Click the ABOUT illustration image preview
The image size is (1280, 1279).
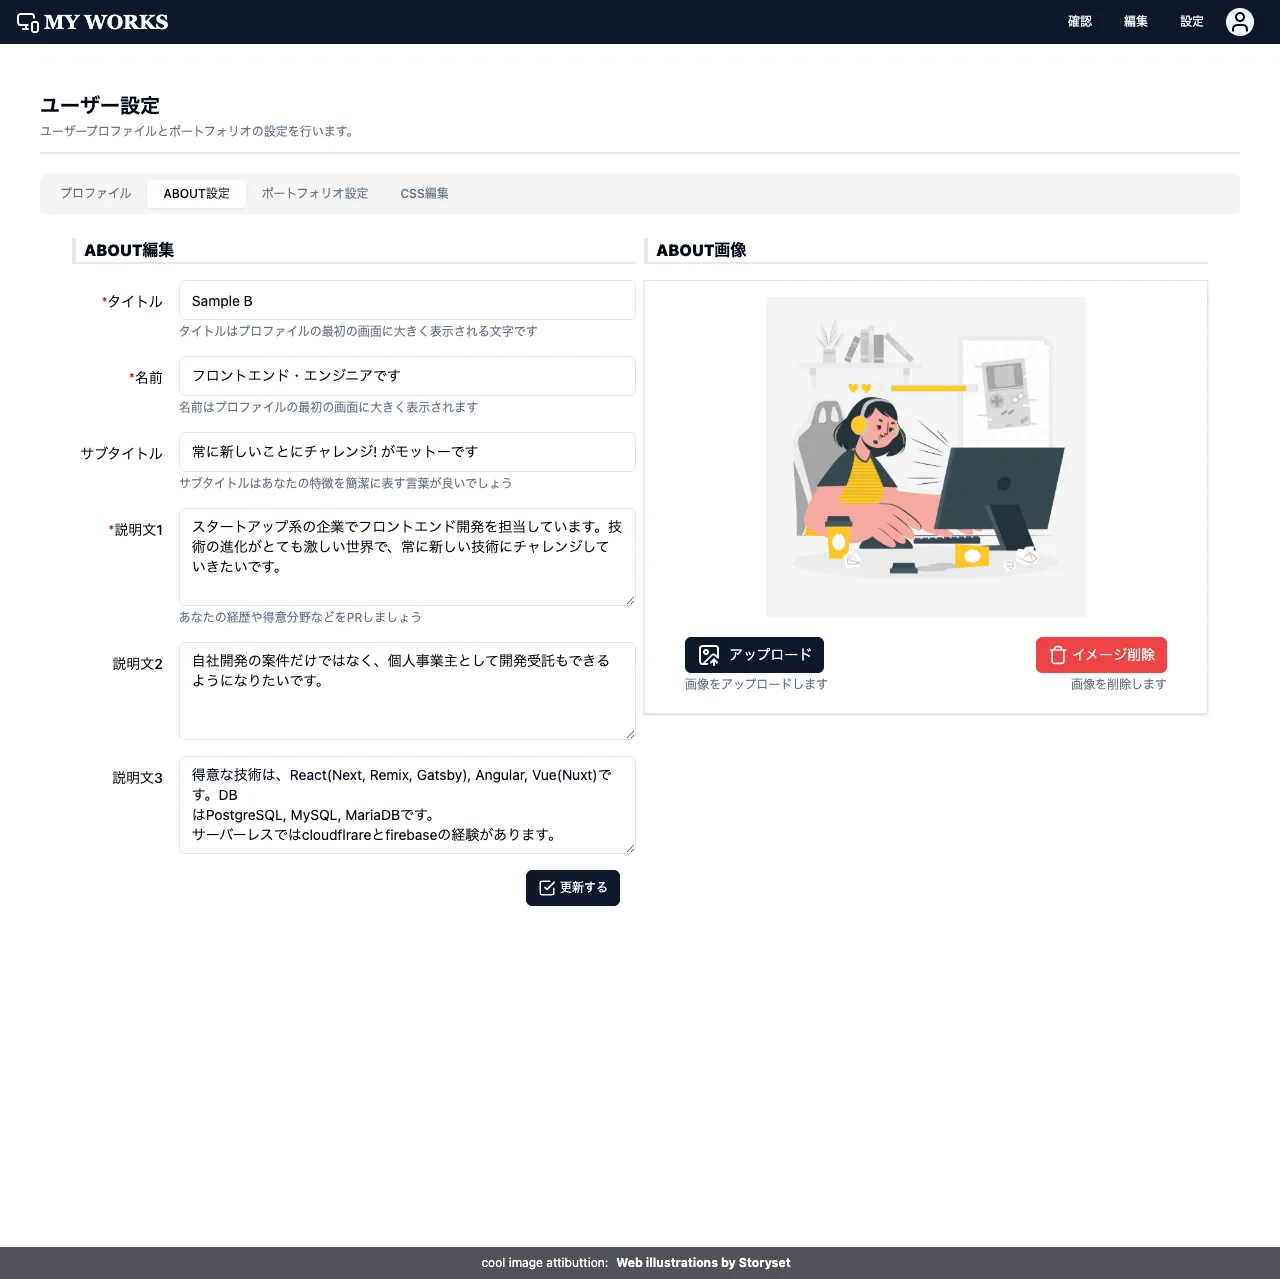tap(925, 457)
